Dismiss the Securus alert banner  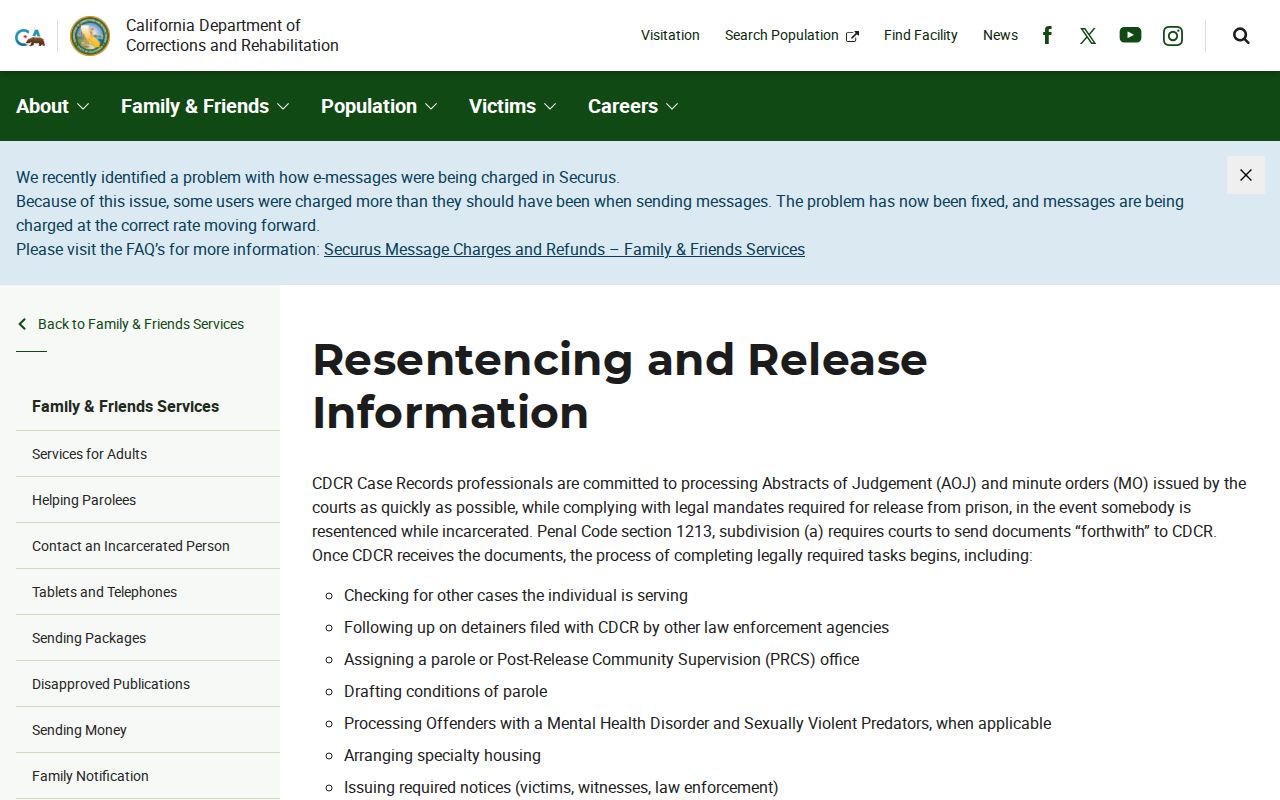[x=1246, y=175]
